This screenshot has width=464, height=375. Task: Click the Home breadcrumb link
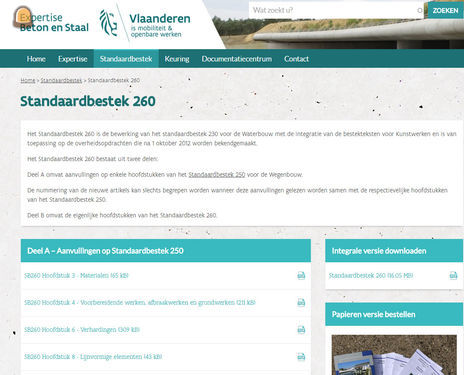click(x=28, y=80)
